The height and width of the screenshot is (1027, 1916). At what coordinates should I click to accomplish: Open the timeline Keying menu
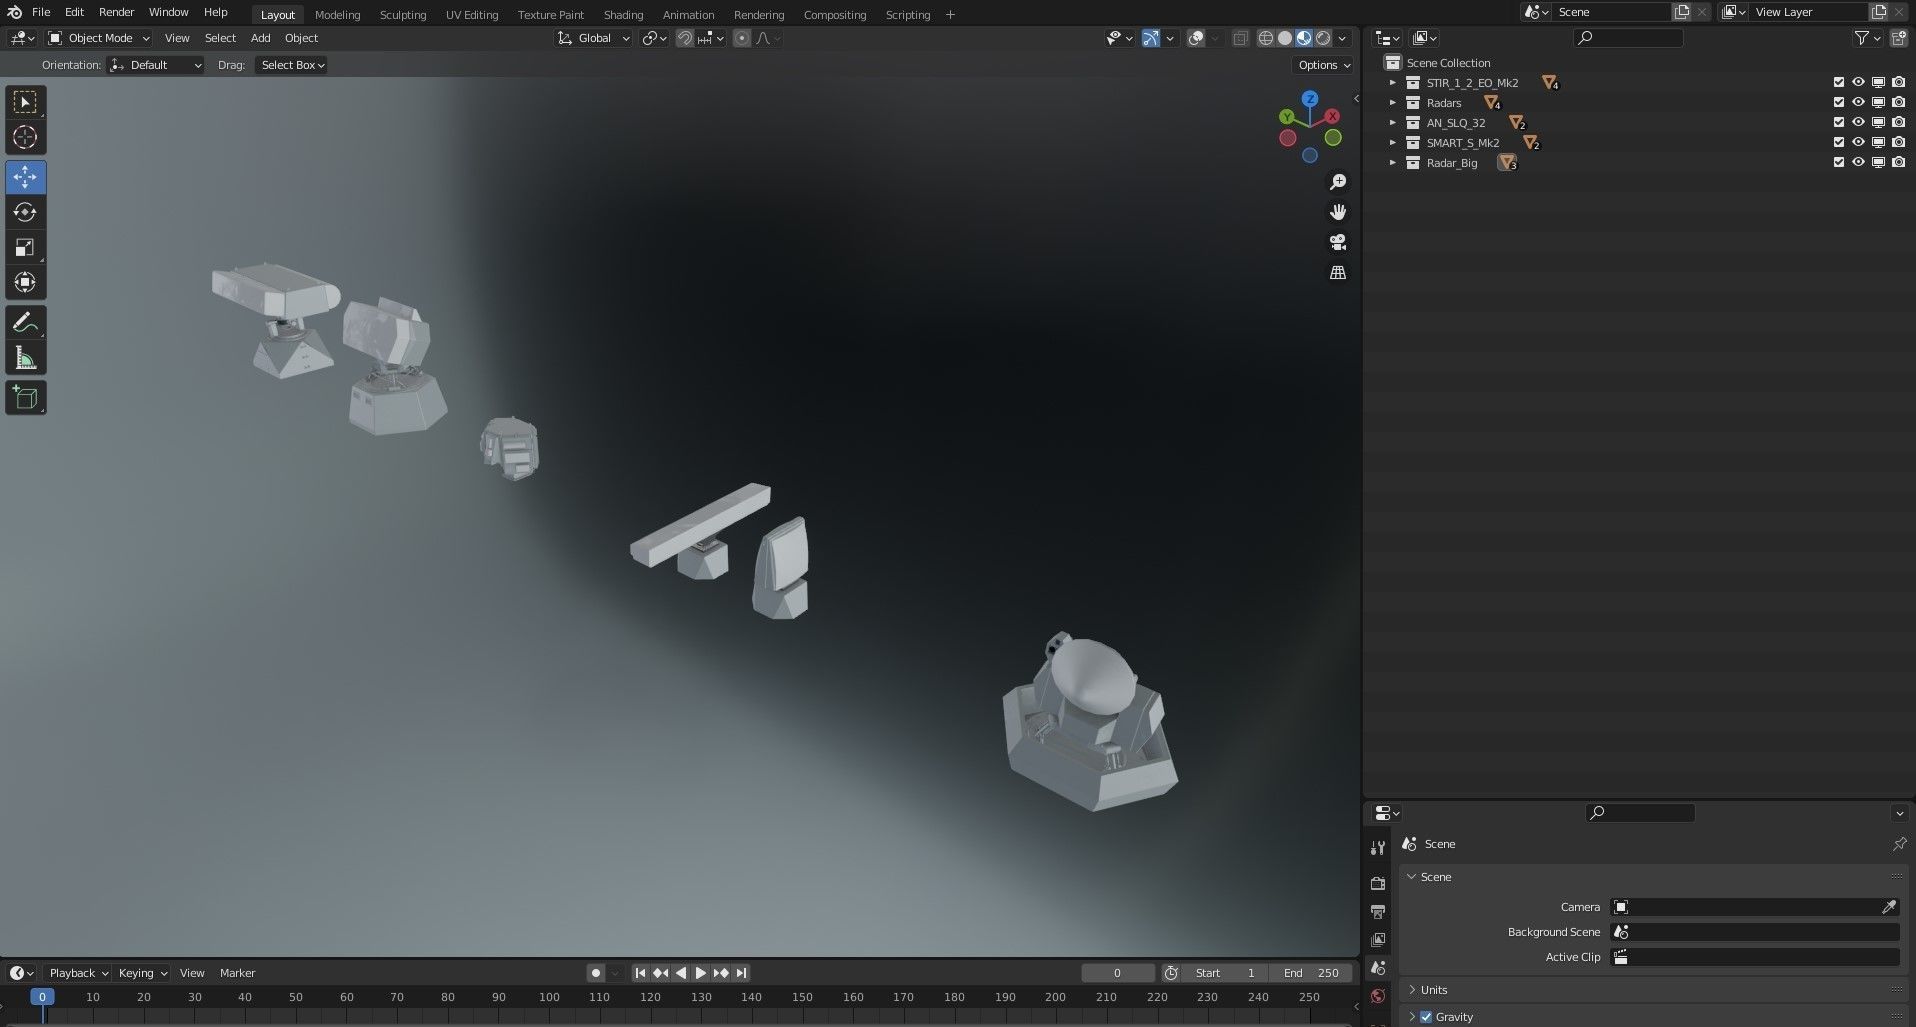142,973
